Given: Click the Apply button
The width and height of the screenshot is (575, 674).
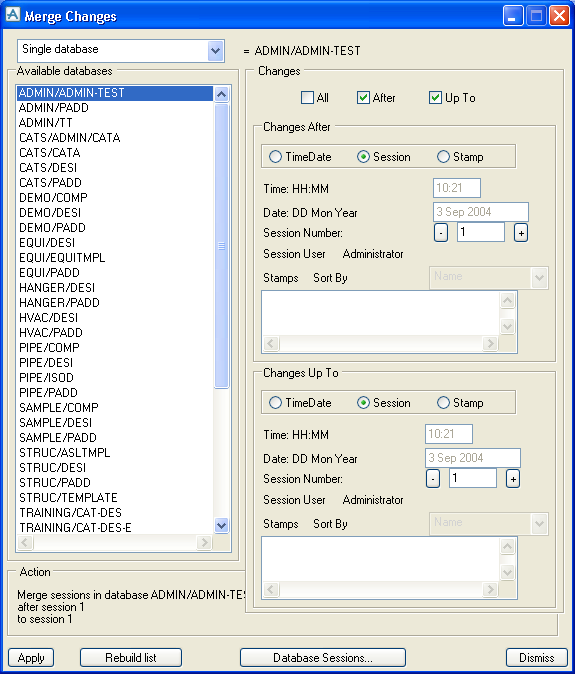Looking at the screenshot, I should (x=31, y=658).
